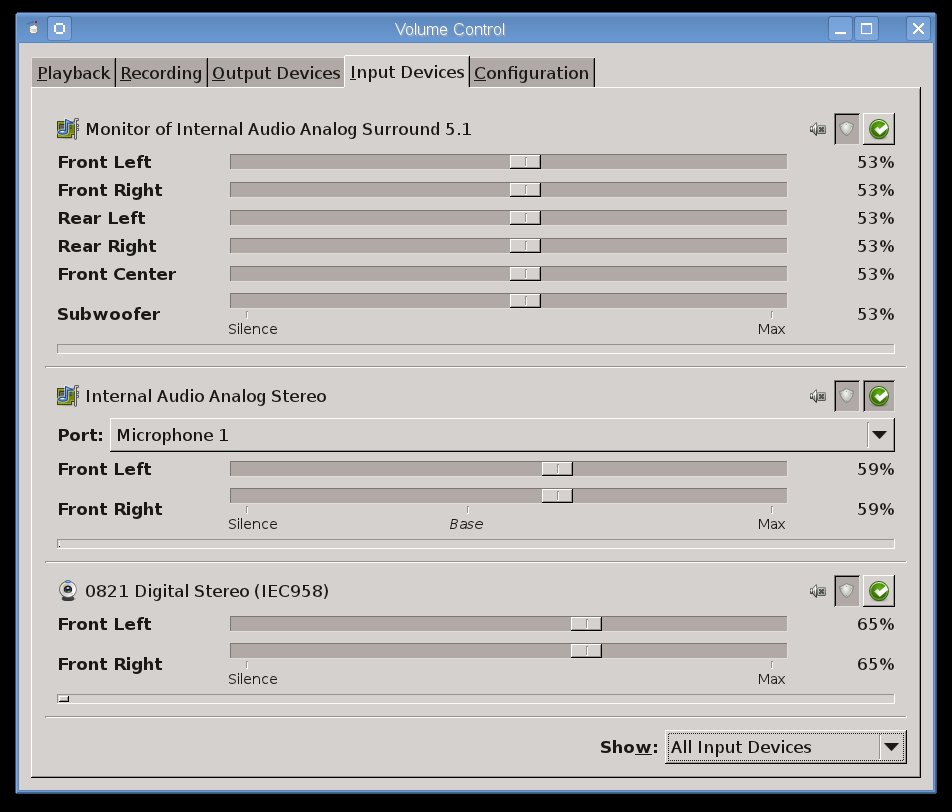This screenshot has width=952, height=812.
Task: Click the 'Subwoofer' channel label
Action: [x=109, y=314]
